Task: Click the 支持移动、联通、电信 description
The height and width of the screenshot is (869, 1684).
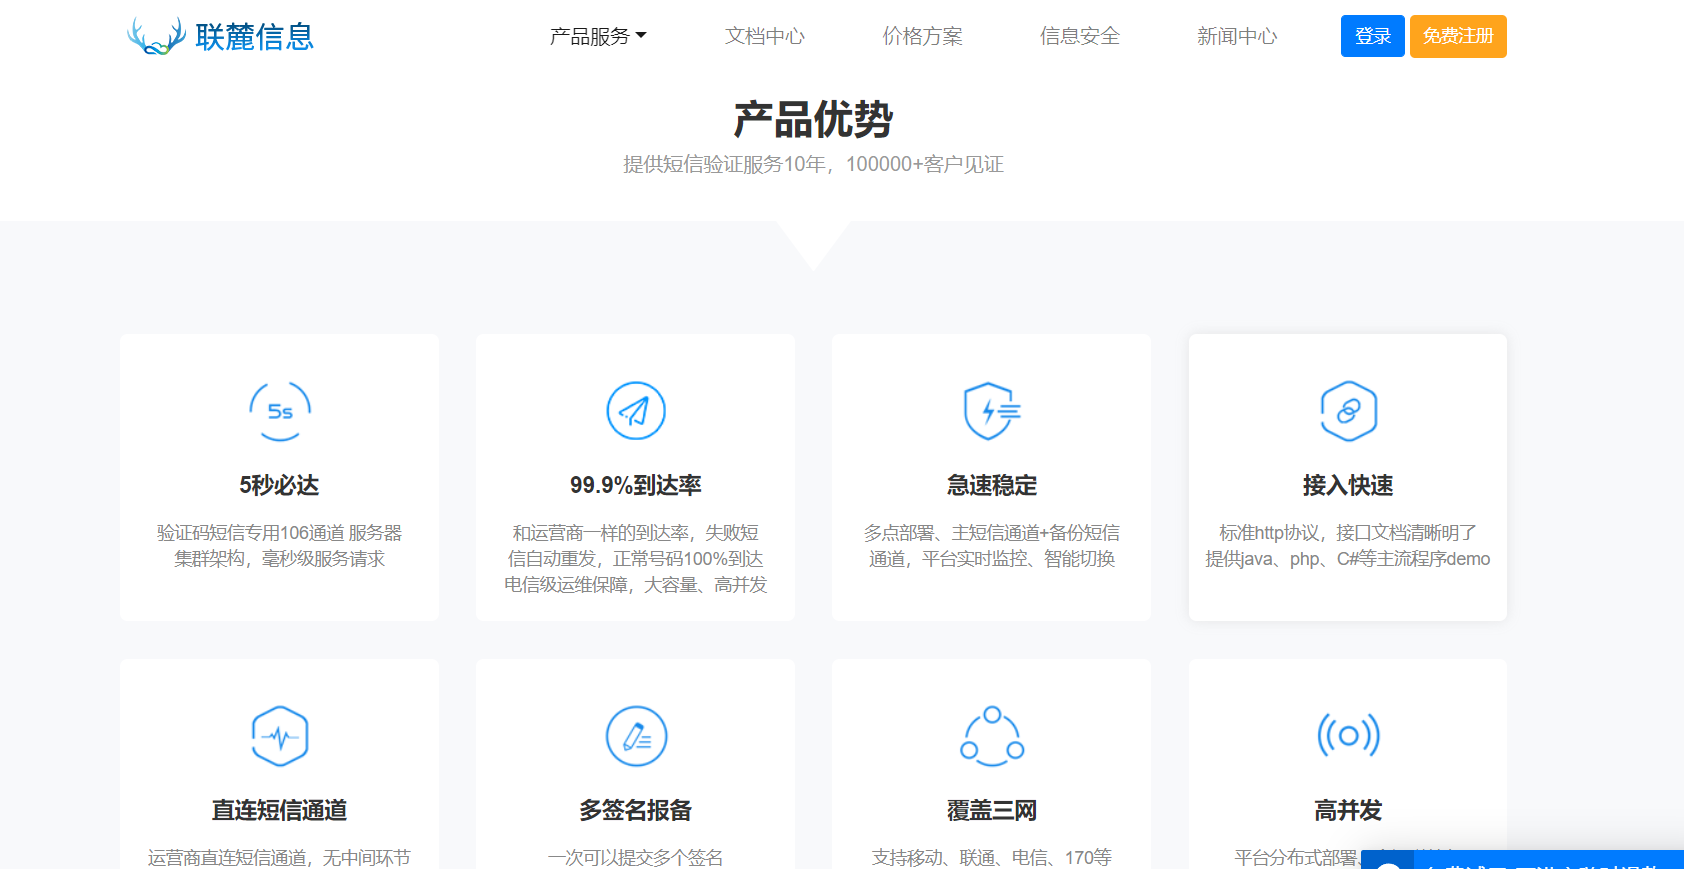Action: click(992, 857)
